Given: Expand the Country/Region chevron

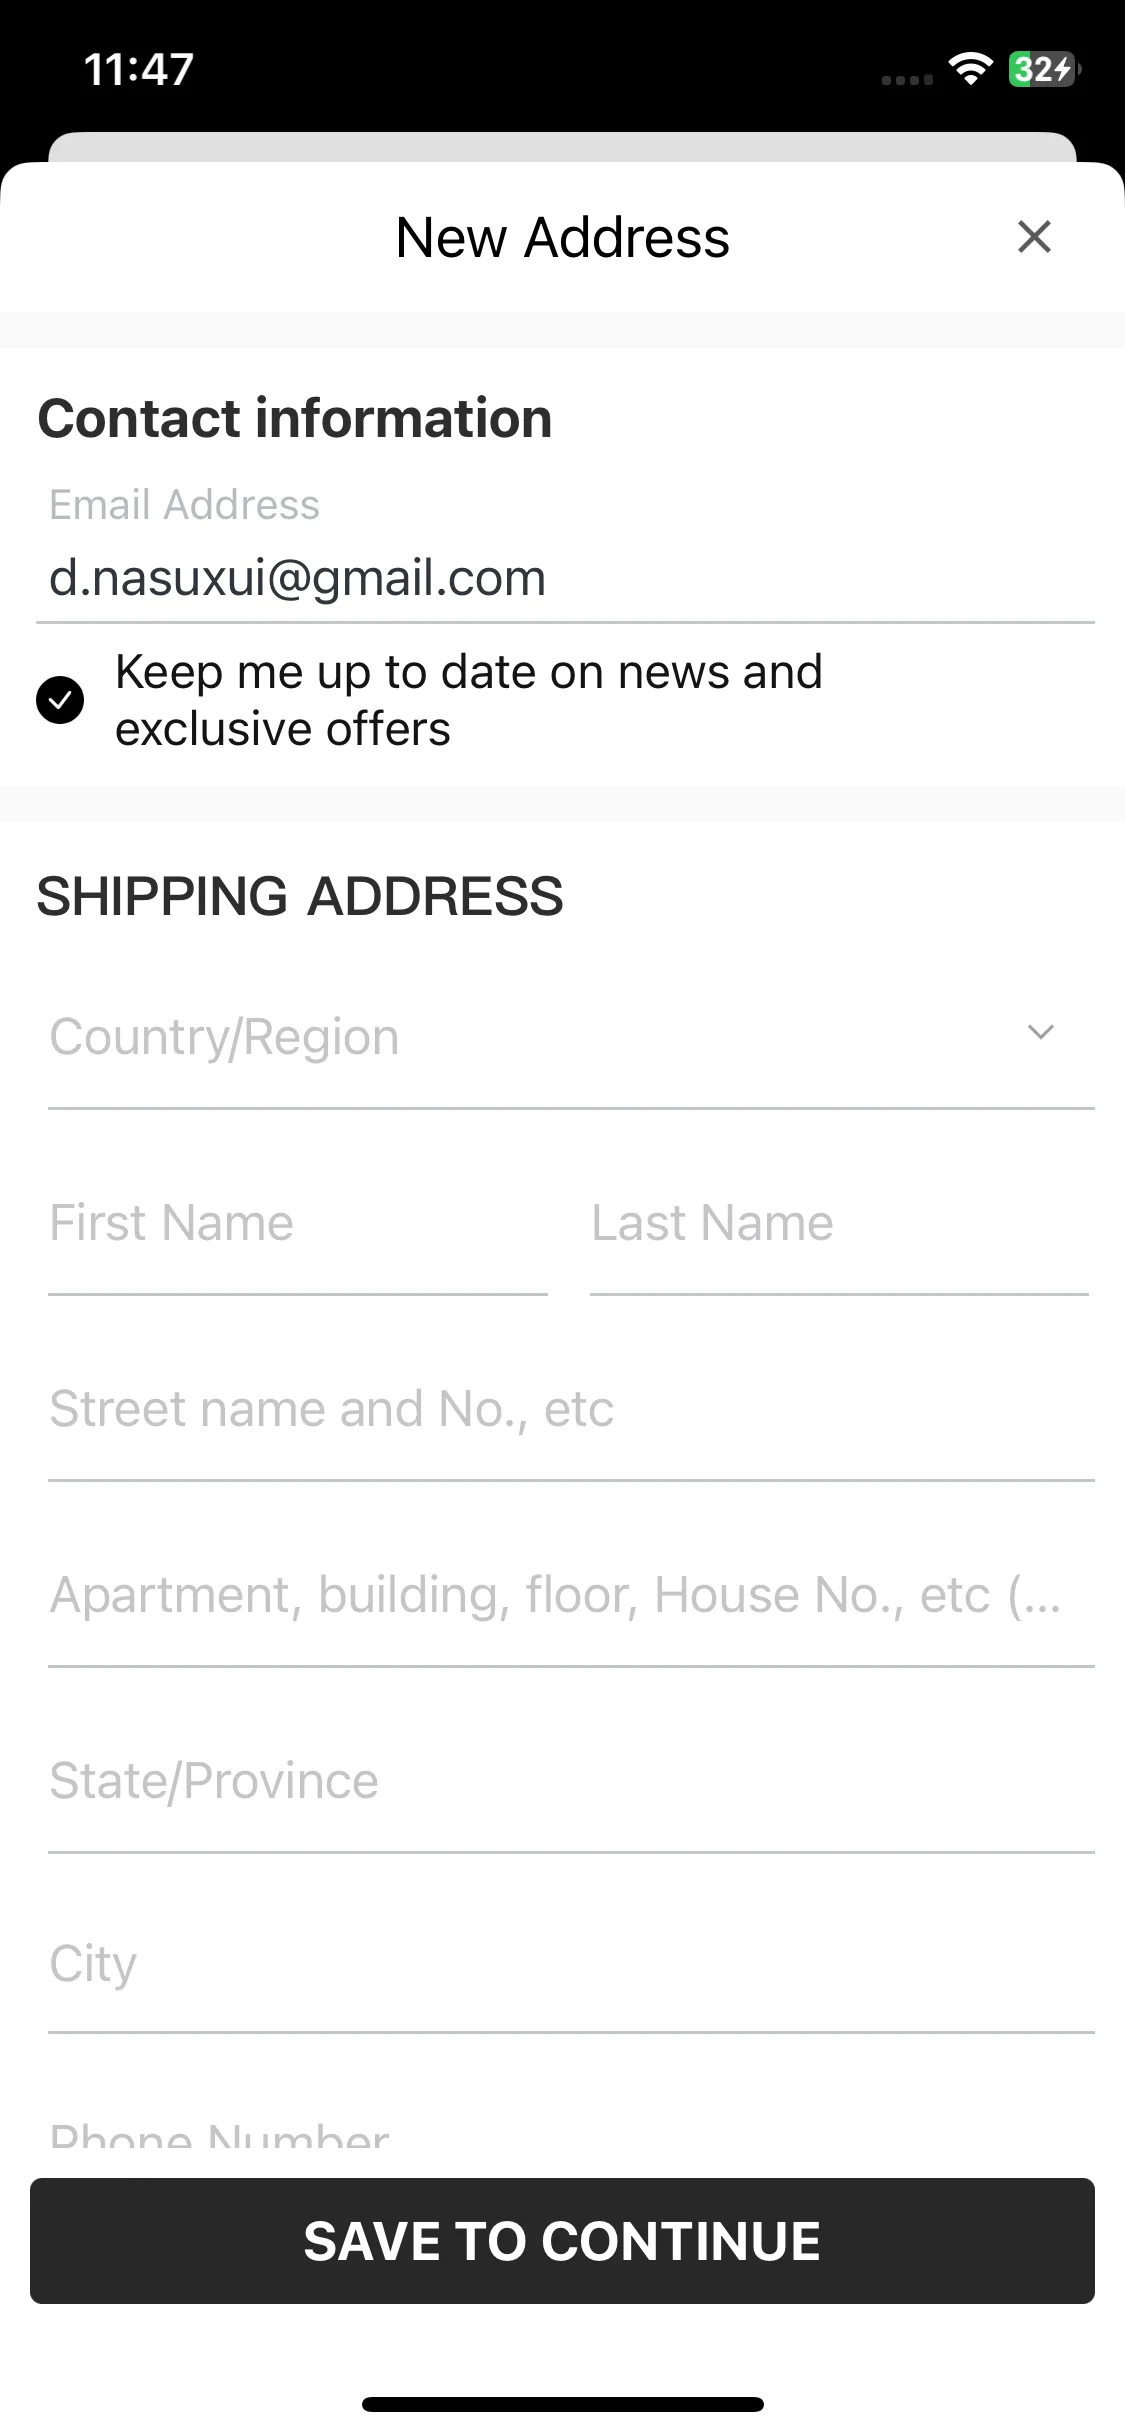Looking at the screenshot, I should click(x=1041, y=1033).
